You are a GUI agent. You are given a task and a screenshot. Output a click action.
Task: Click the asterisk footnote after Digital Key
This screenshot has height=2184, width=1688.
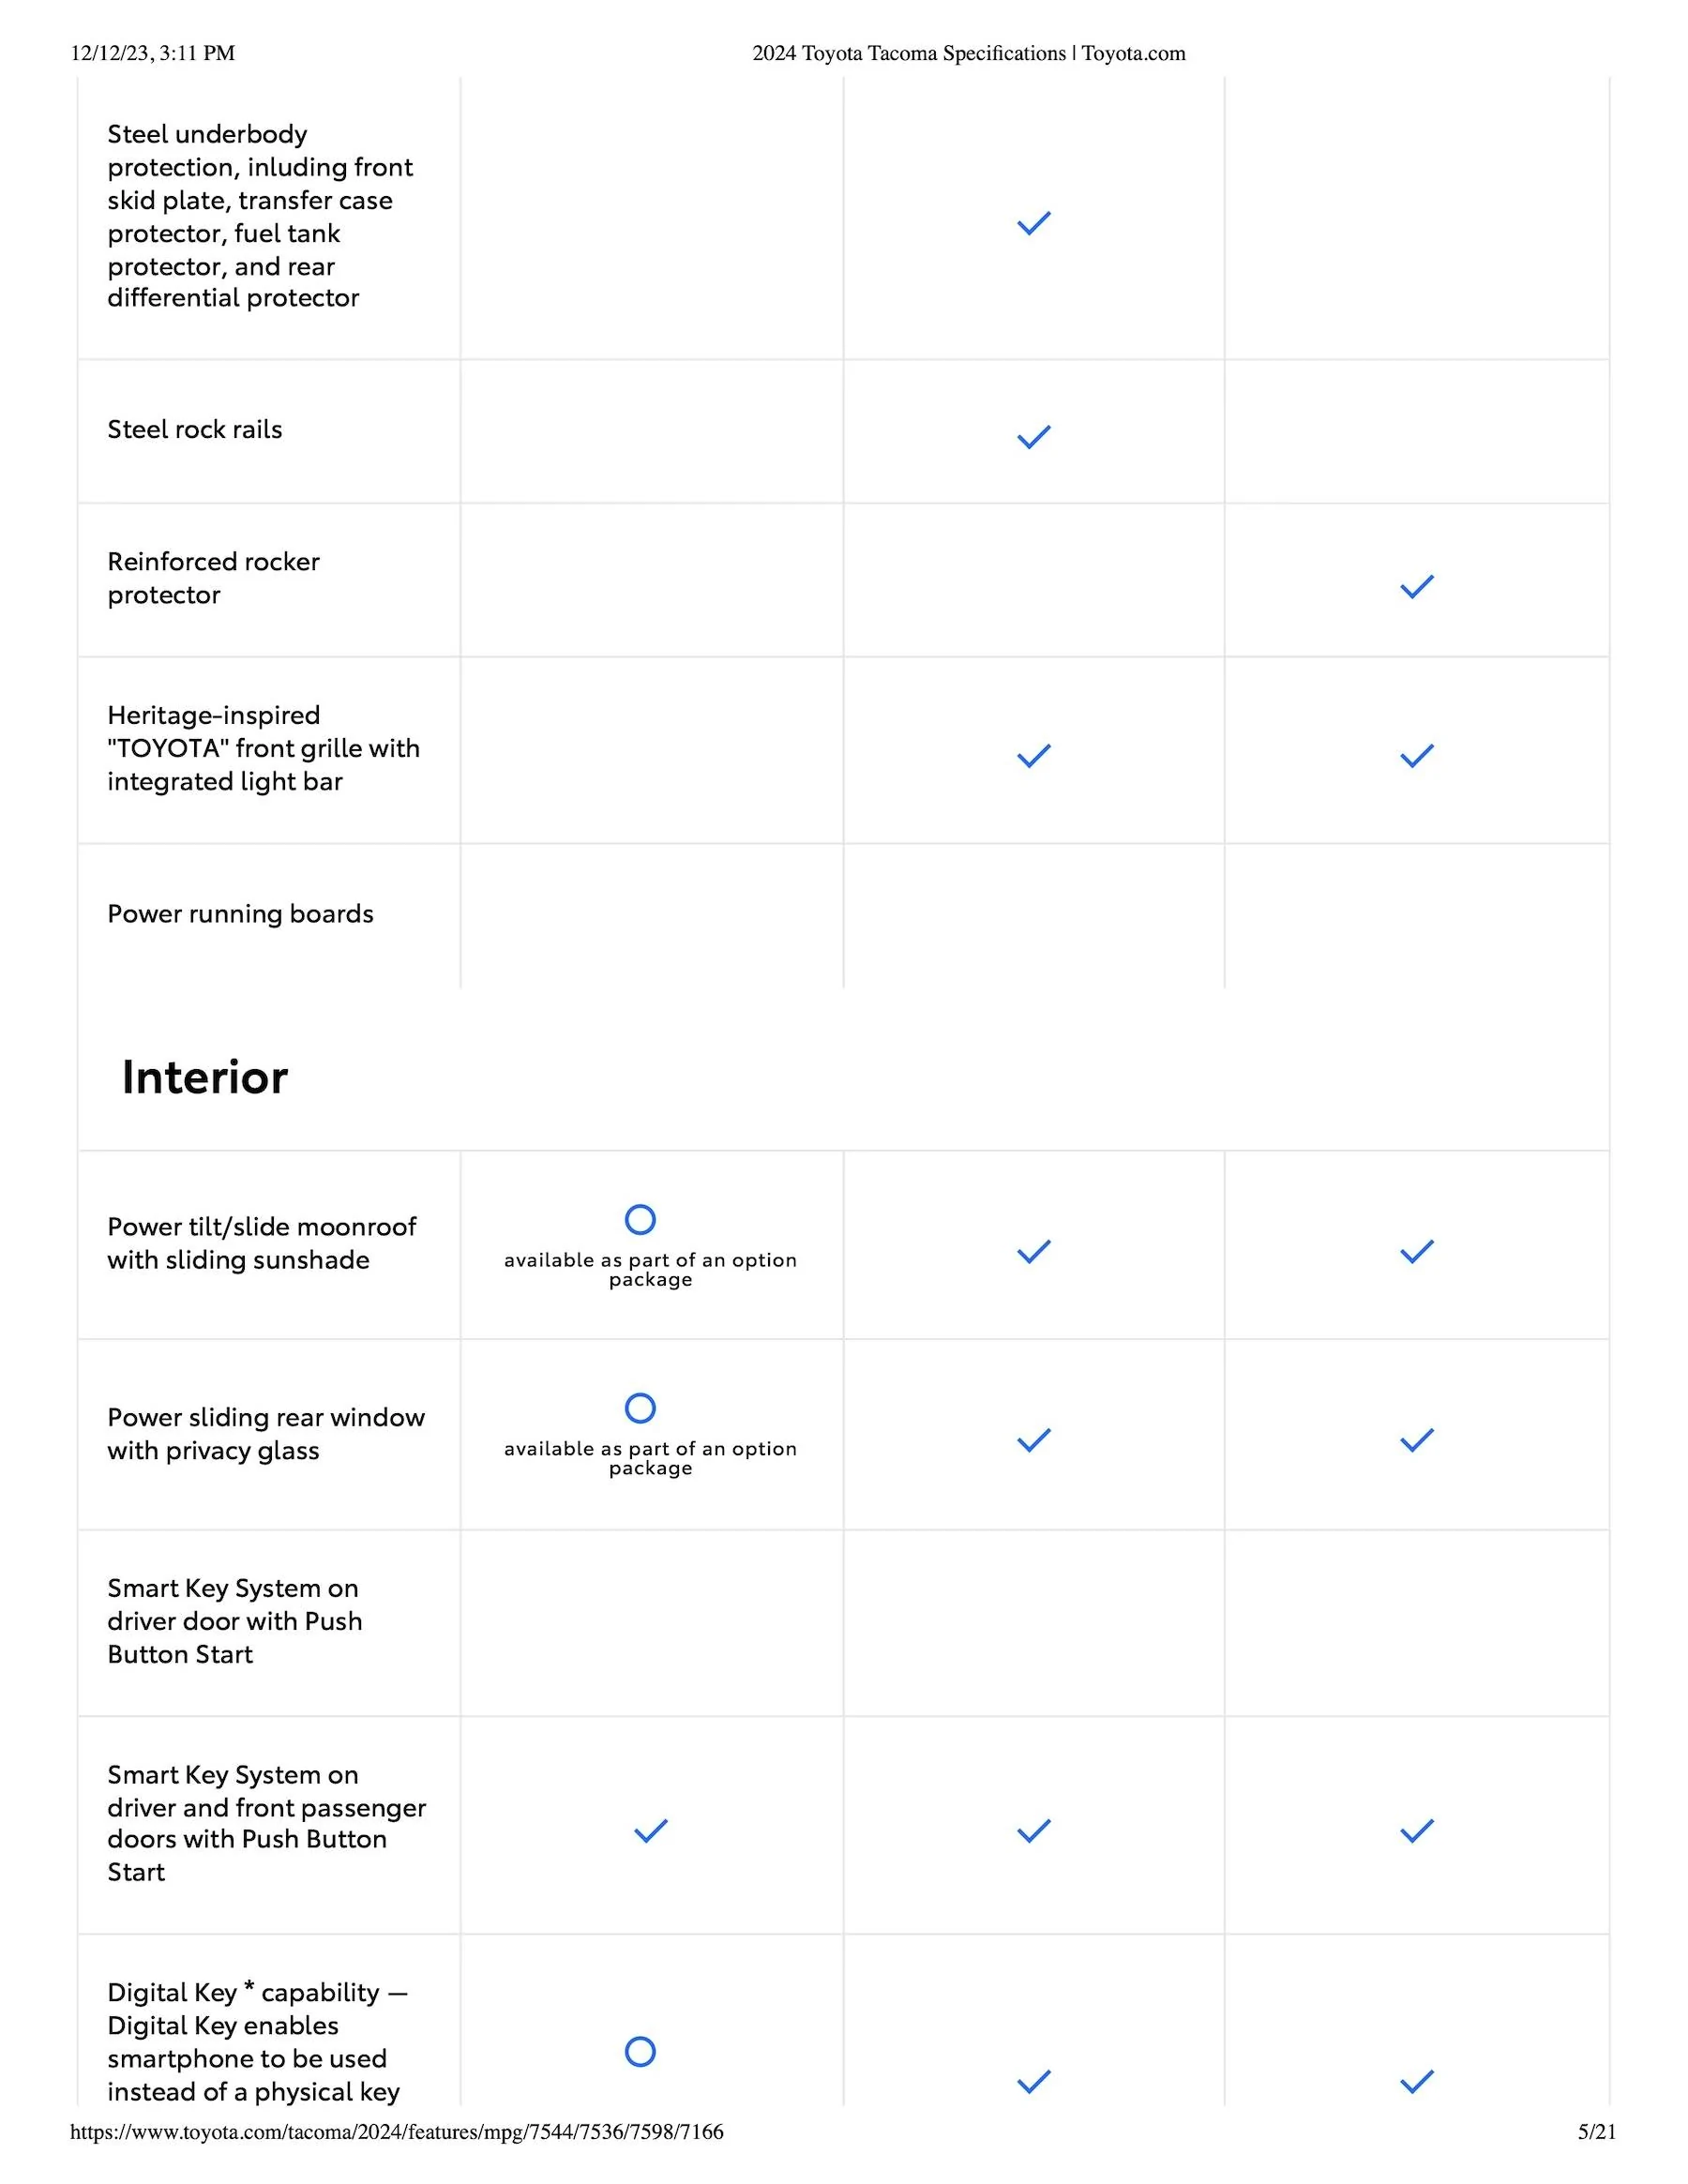(x=249, y=1988)
